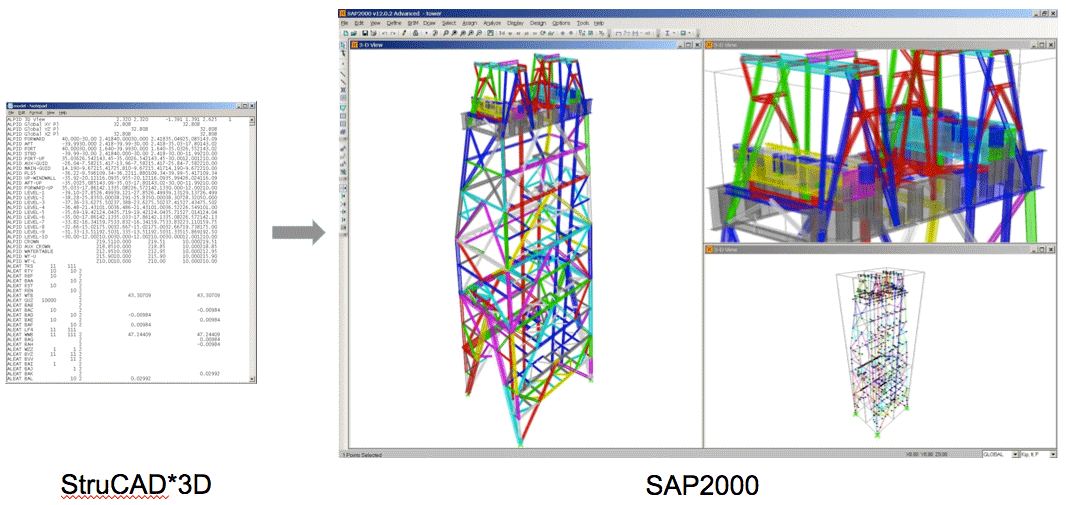
Task: Open the File menu in SAP2000
Action: (344, 23)
